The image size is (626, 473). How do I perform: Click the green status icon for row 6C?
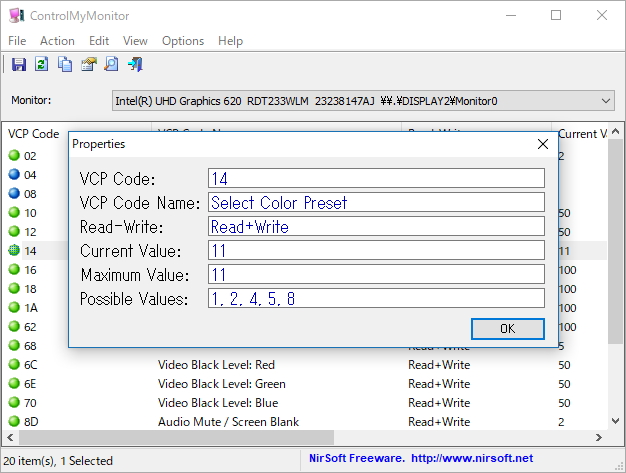pos(14,364)
